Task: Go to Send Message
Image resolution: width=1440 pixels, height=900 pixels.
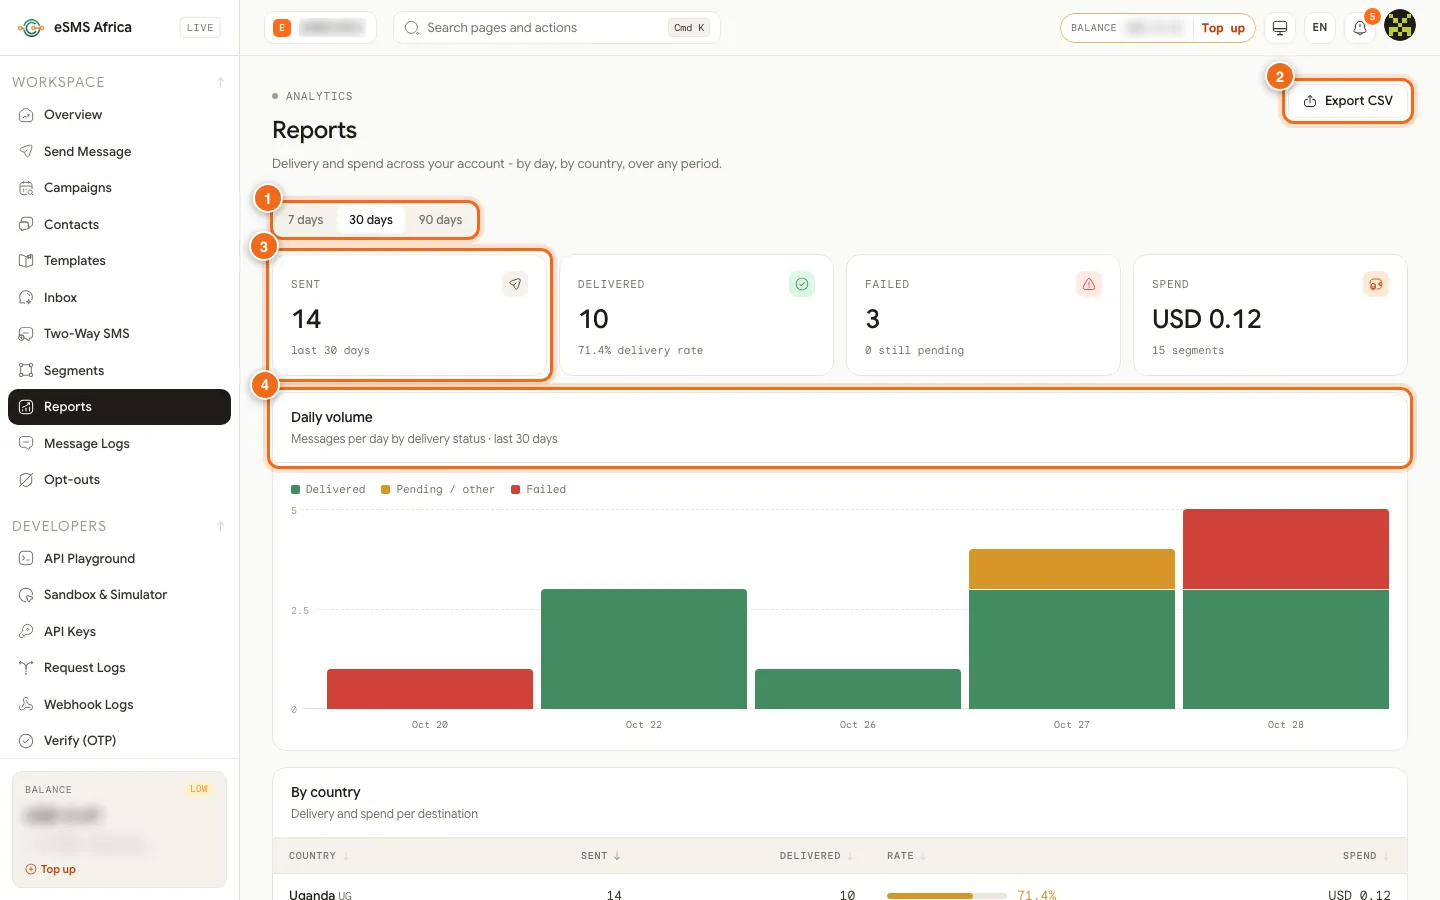Action: pos(119,152)
